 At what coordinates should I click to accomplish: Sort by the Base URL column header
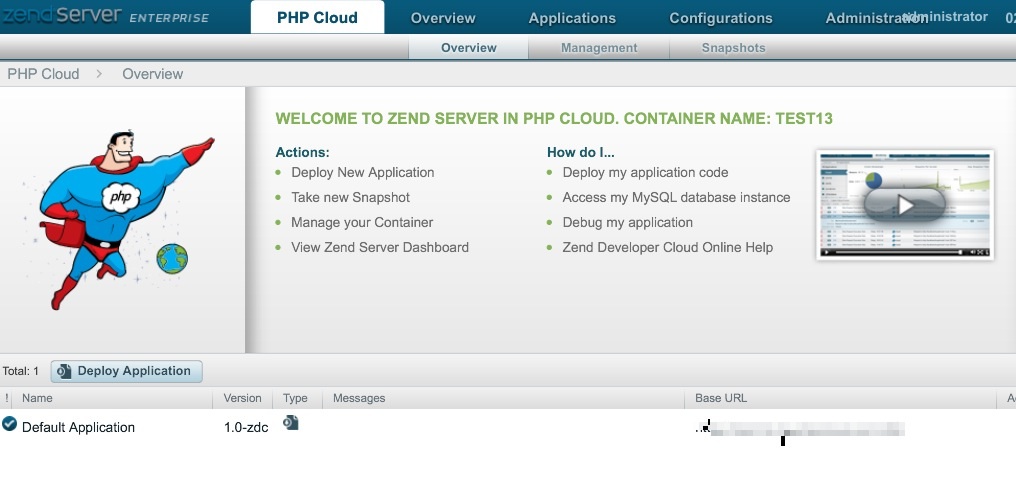(x=721, y=398)
